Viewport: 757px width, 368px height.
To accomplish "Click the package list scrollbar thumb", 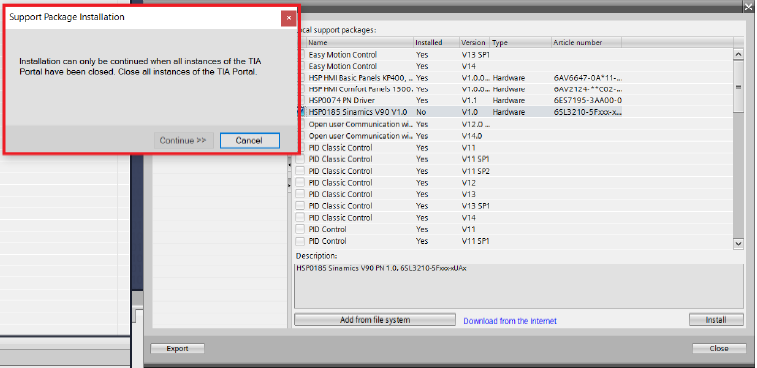I will pos(738,86).
